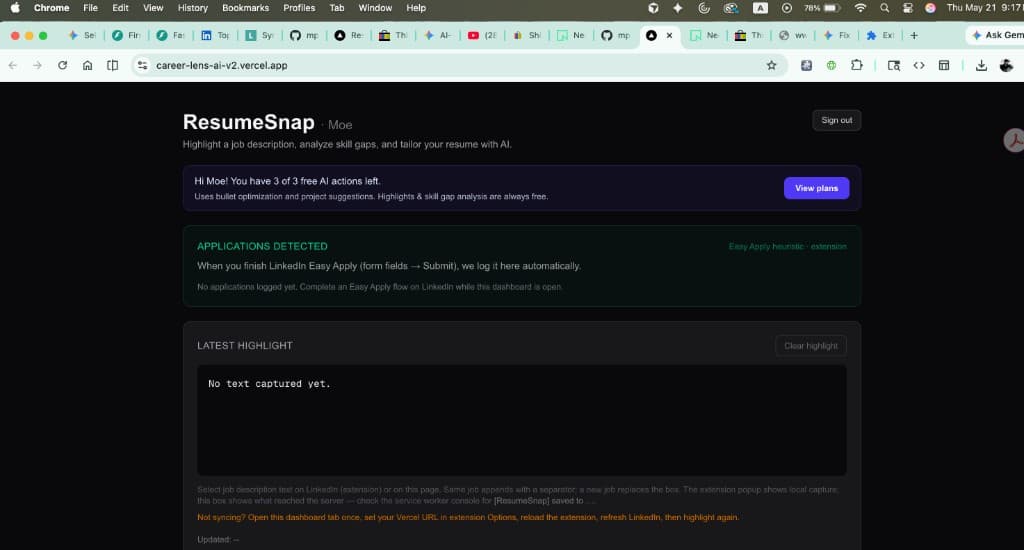Open the Extensions puzzle menu
Screen dimensions: 1024x550
click(x=857, y=65)
